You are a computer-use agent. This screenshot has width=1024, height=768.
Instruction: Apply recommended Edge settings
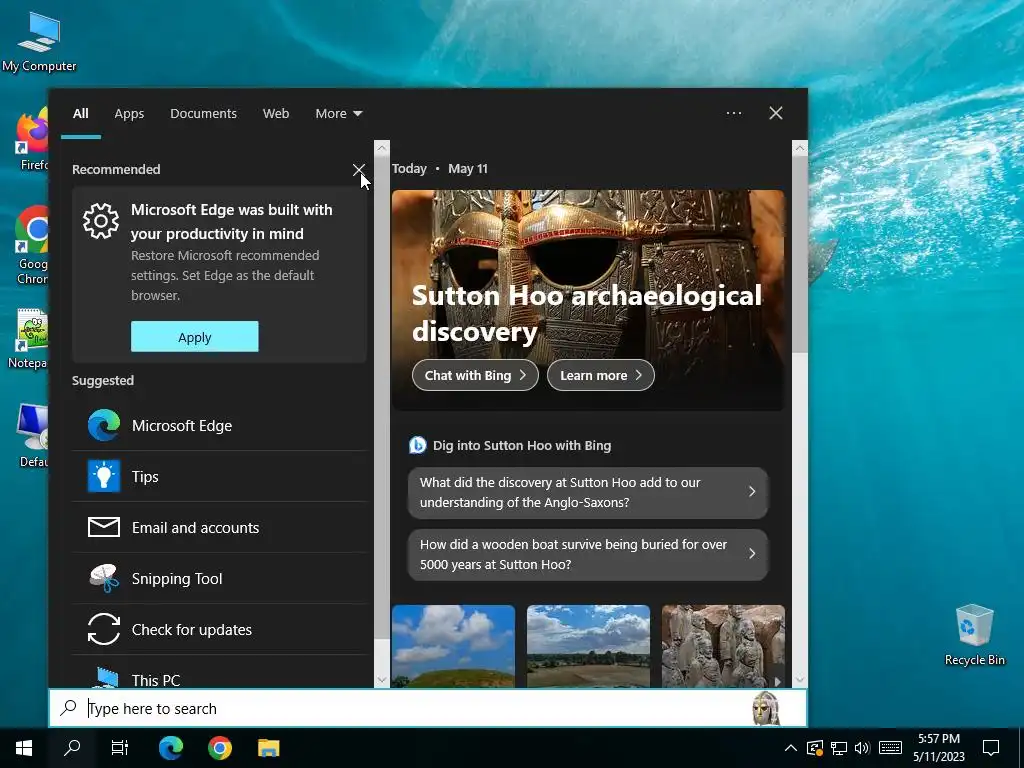[195, 337]
